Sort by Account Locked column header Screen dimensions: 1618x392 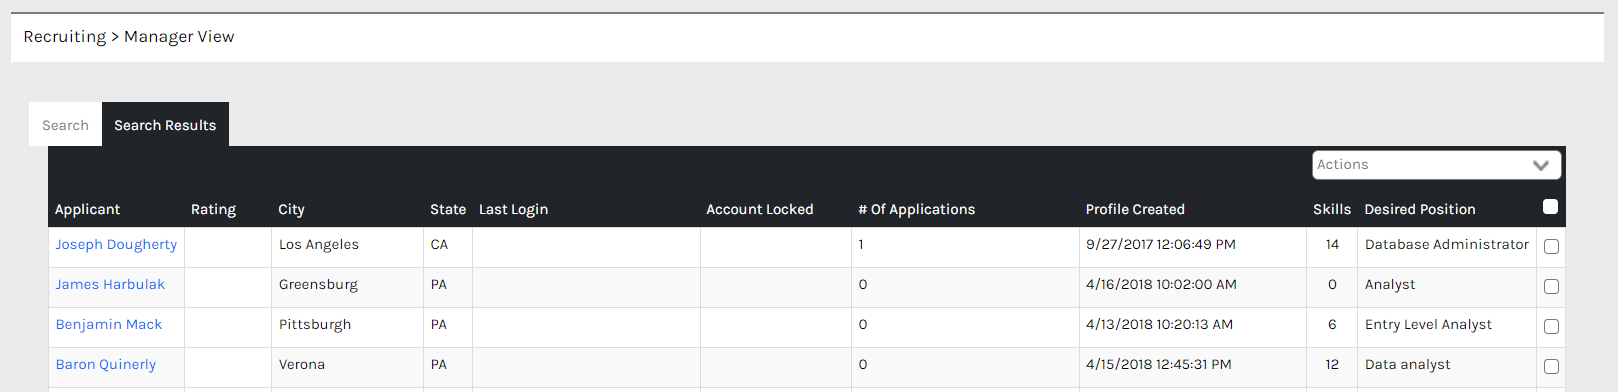pos(760,209)
